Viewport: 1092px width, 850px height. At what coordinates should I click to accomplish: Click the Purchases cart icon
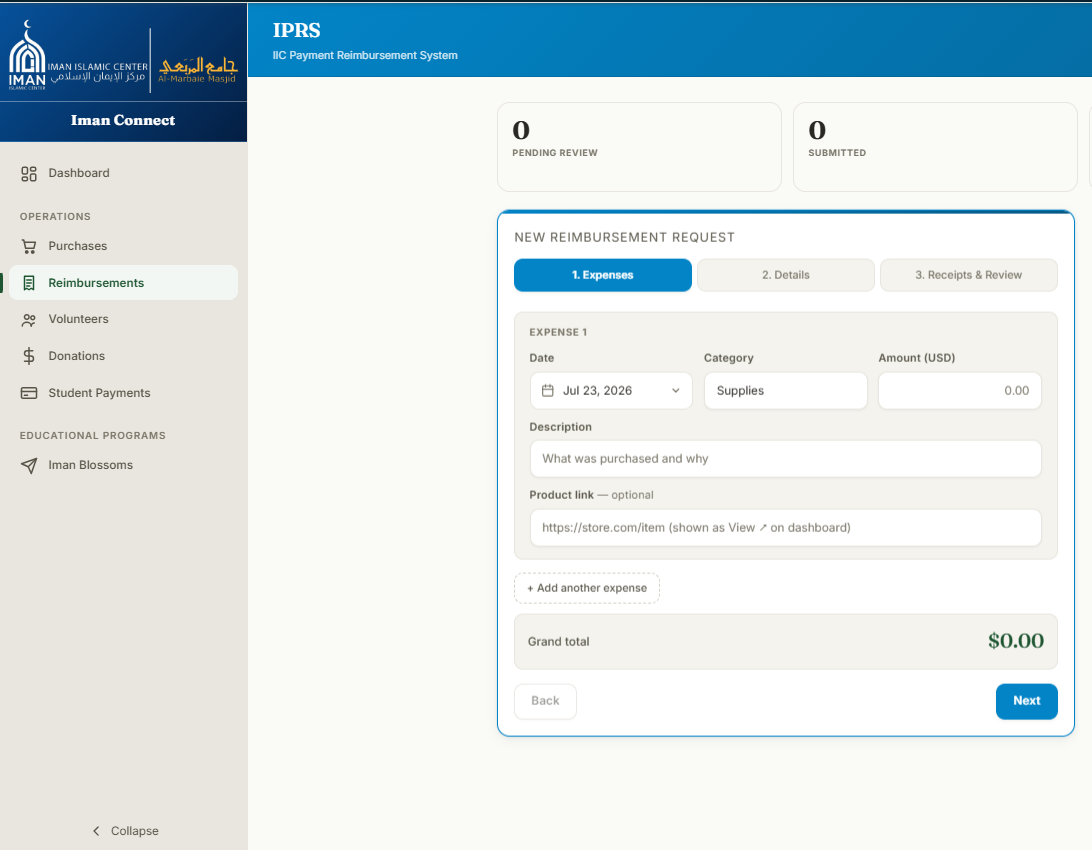pyautogui.click(x=29, y=246)
